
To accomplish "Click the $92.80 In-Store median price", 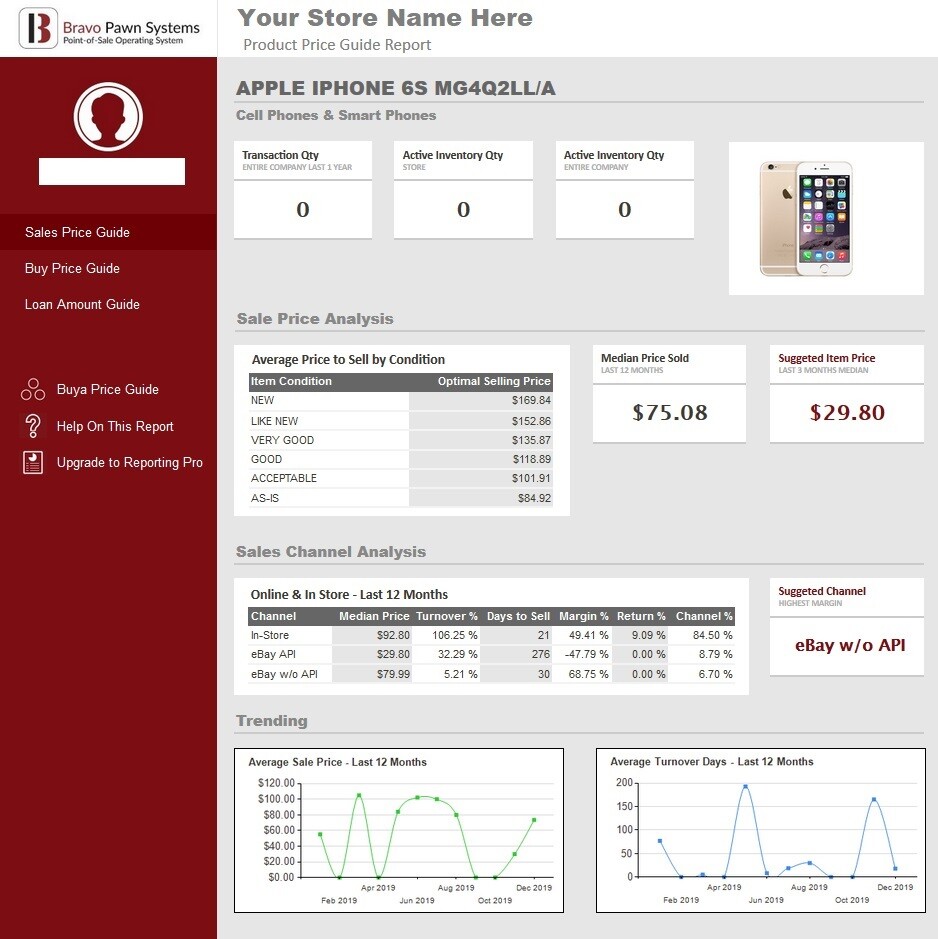I will tap(393, 635).
